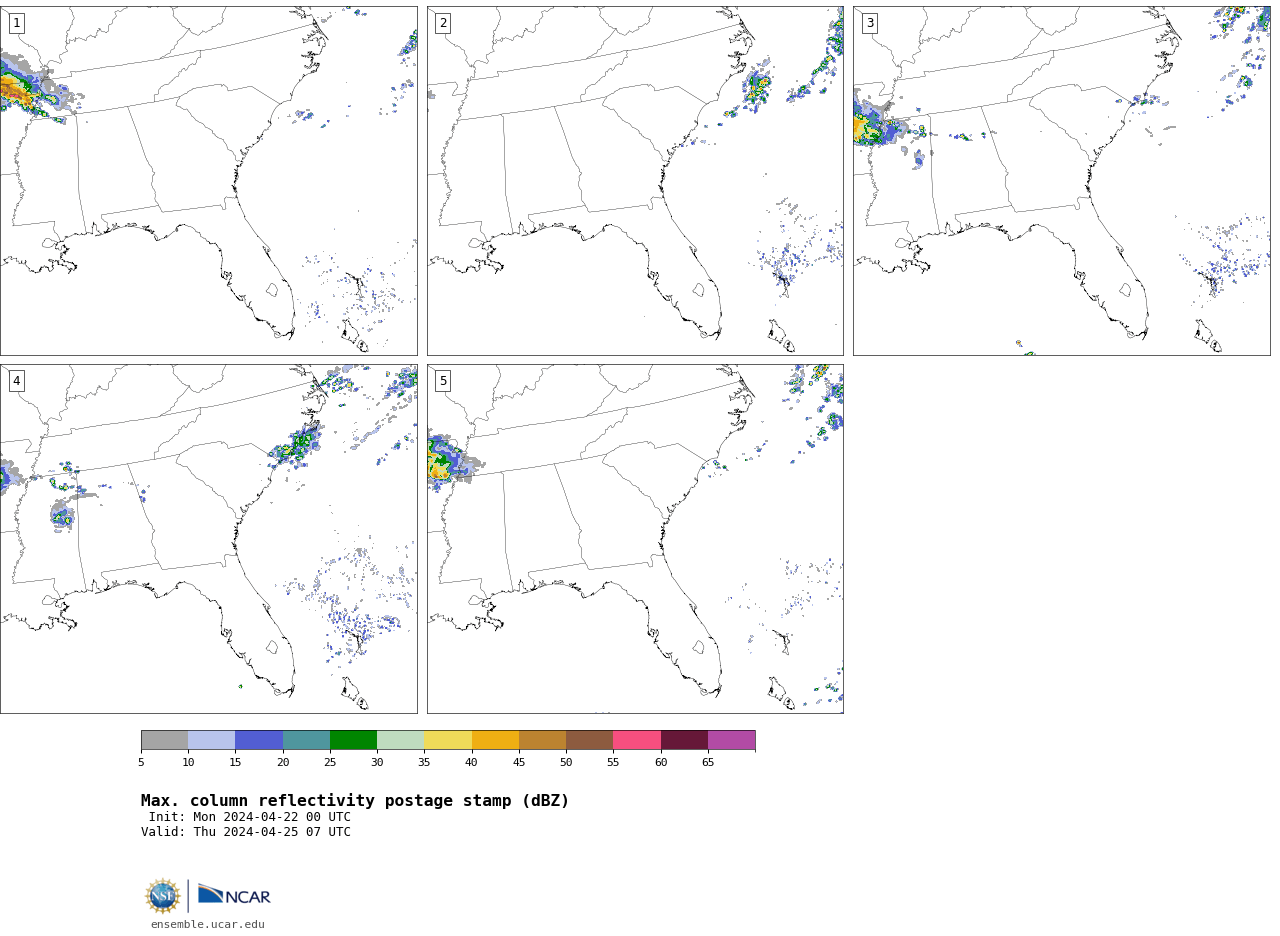The height and width of the screenshot is (936, 1280).
Task: Click the colorbar tick label 35
Action: tap(424, 763)
